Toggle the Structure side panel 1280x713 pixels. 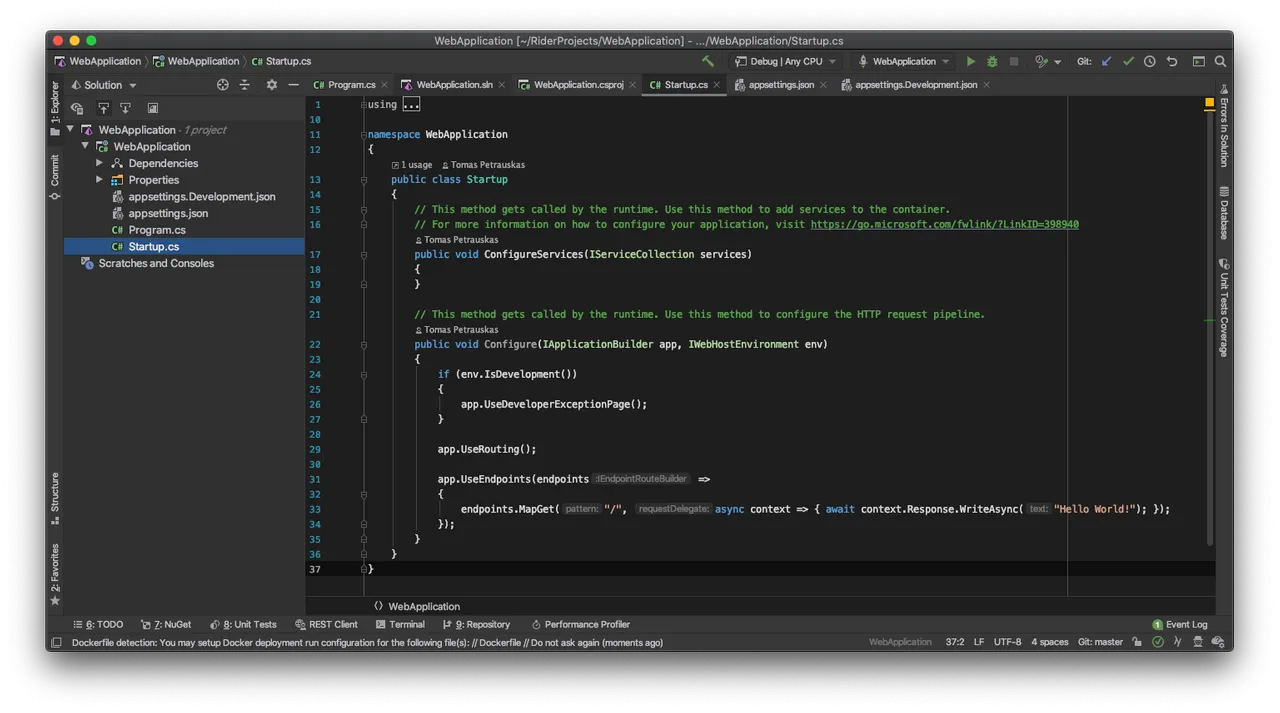(x=55, y=498)
